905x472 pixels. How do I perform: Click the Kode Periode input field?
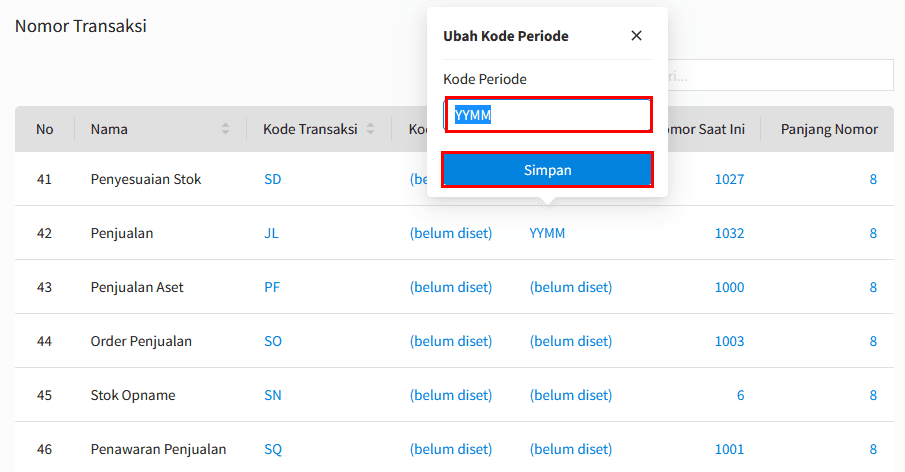click(548, 115)
